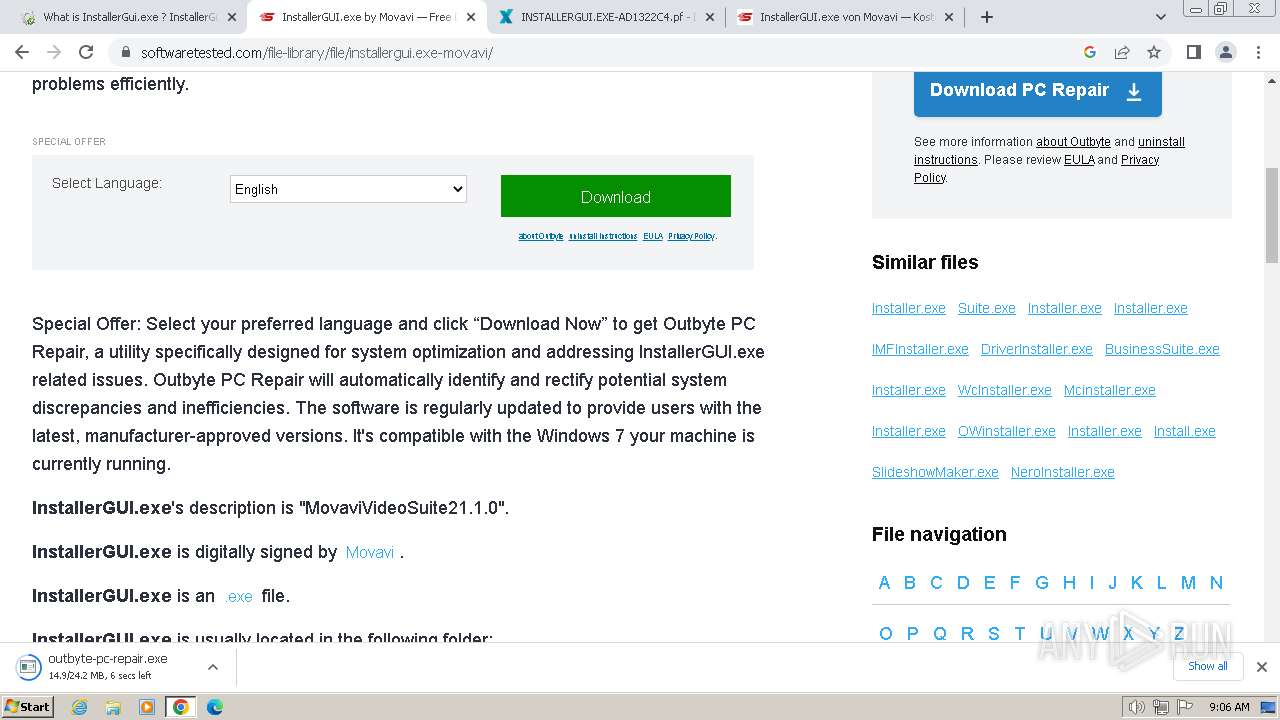This screenshot has height=720, width=1280.
Task: Launch Internet Explorer from taskbar
Action: tap(80, 707)
